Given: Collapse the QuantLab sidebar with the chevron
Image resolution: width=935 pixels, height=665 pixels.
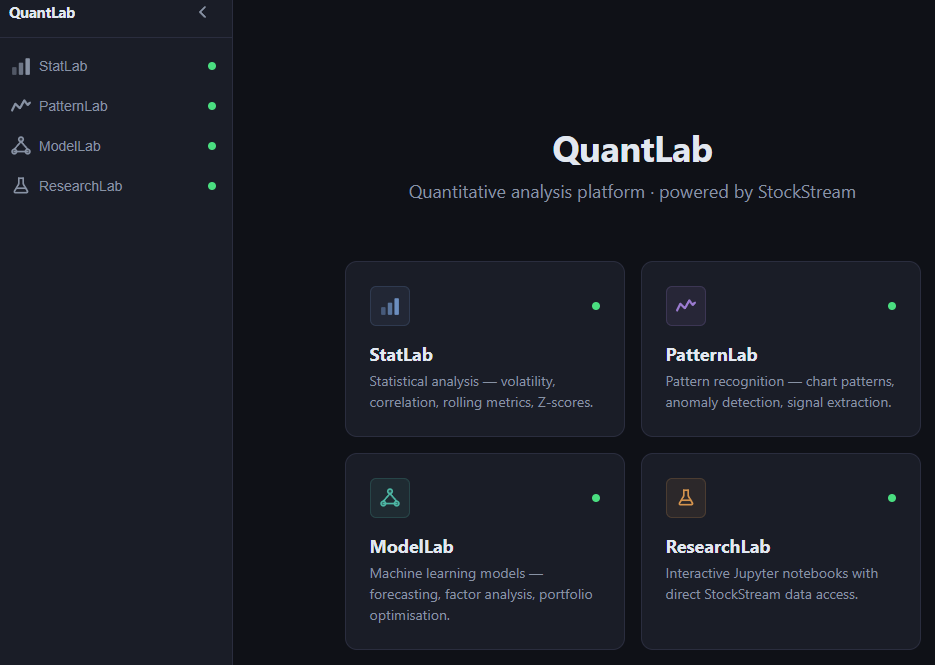Looking at the screenshot, I should pyautogui.click(x=203, y=13).
